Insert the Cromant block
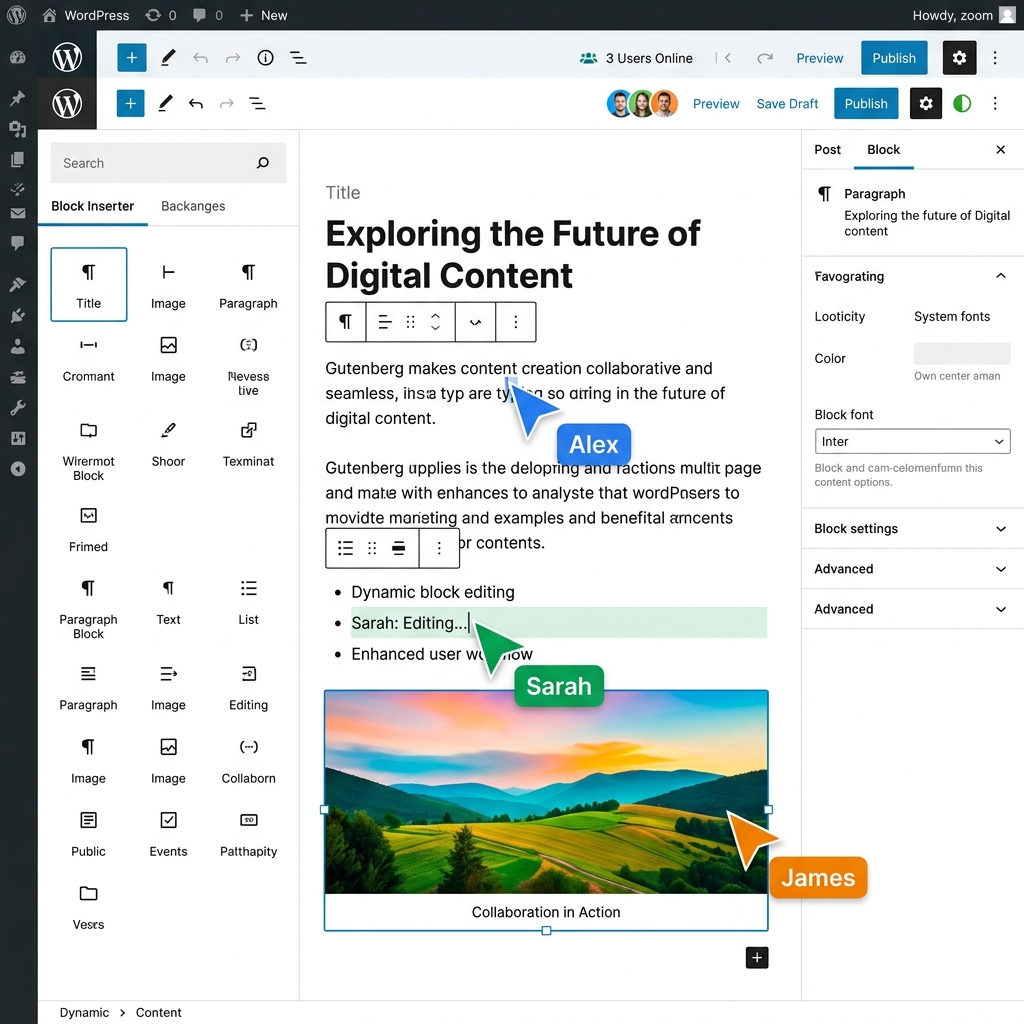 click(x=88, y=359)
